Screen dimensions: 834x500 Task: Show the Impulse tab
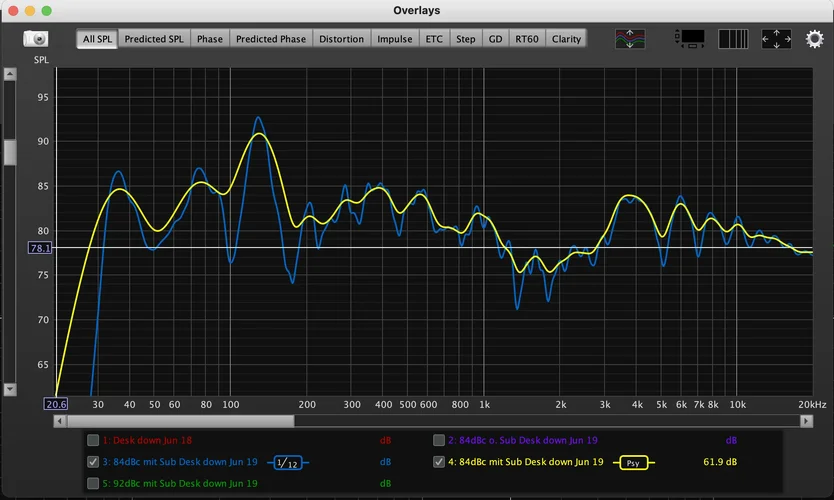tap(394, 39)
